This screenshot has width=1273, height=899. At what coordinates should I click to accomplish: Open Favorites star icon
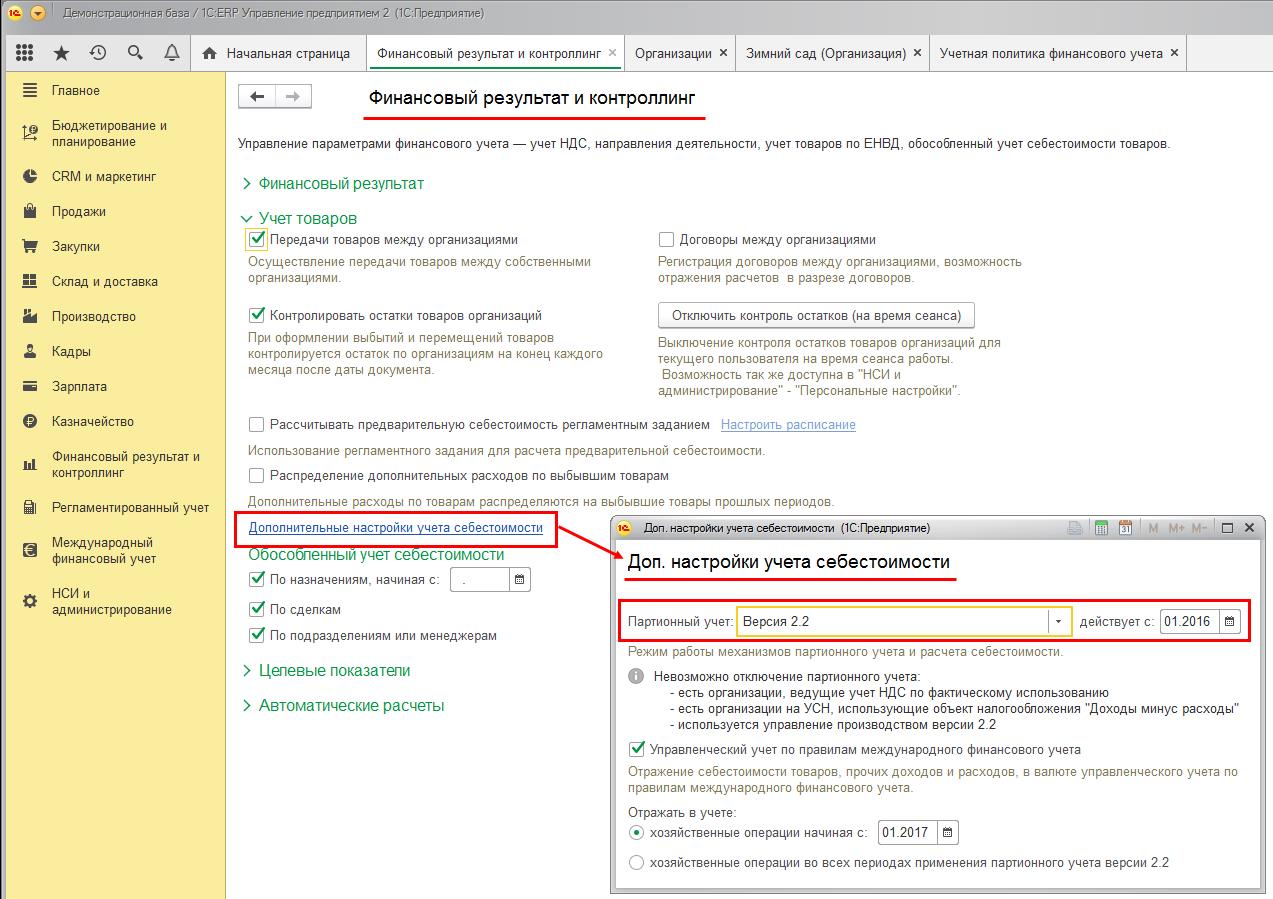tap(61, 53)
